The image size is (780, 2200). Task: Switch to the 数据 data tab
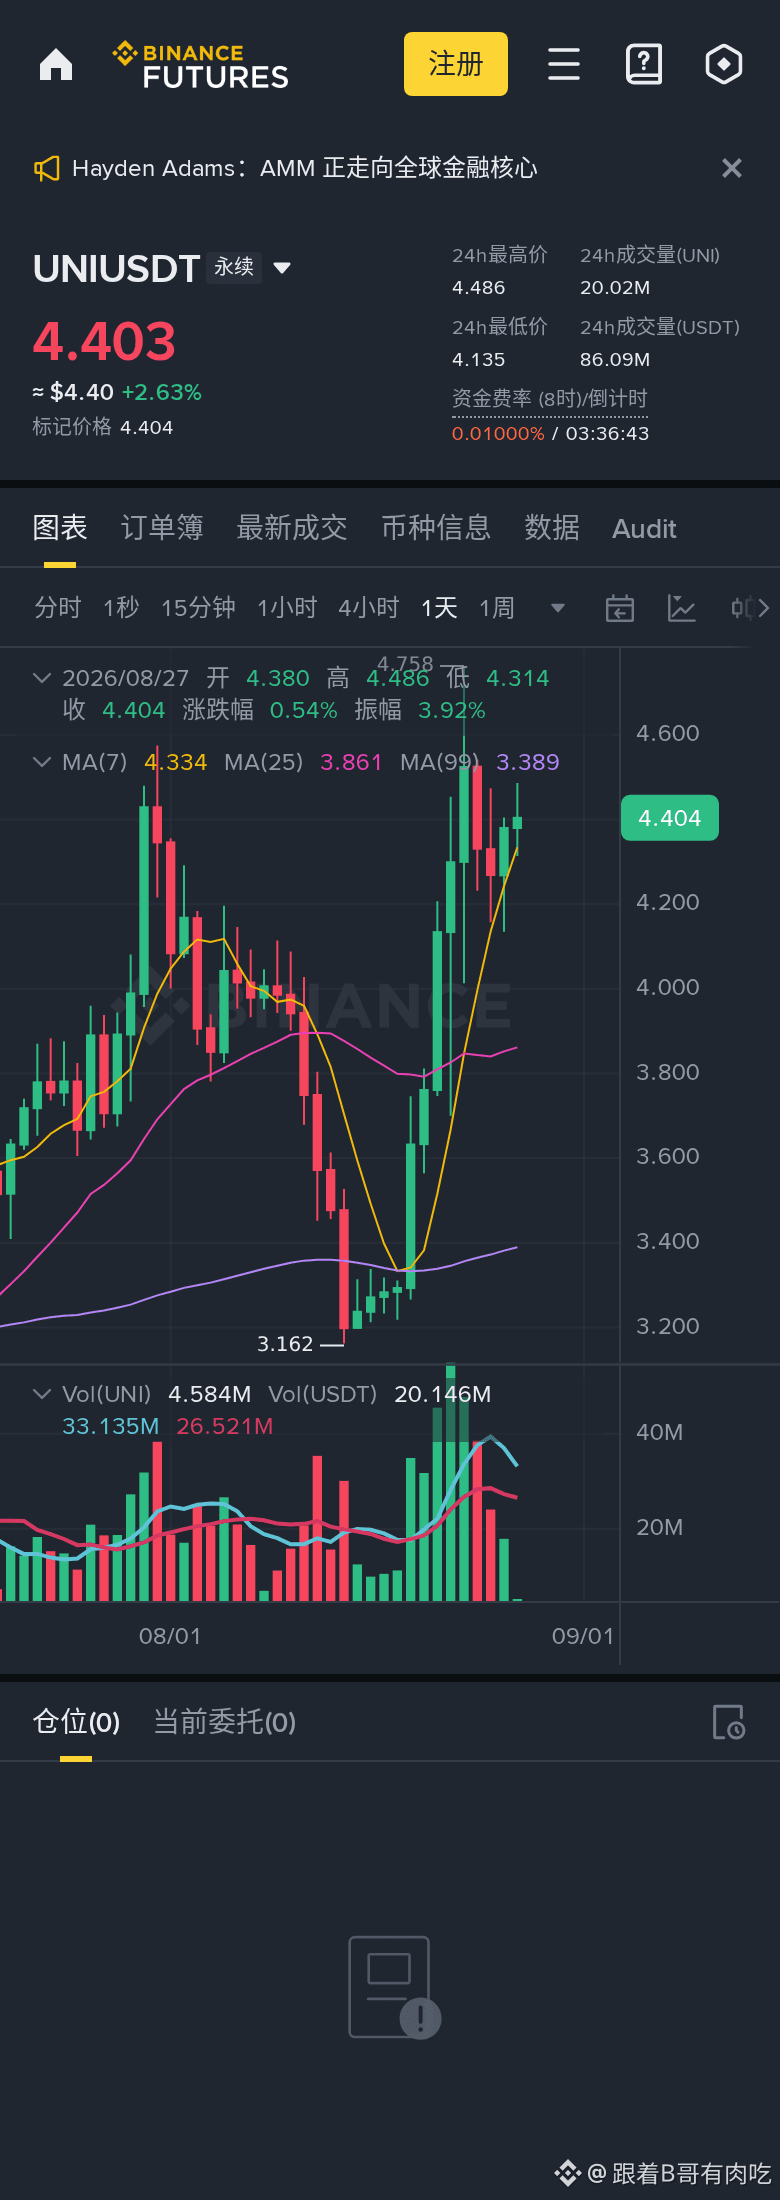pyautogui.click(x=552, y=527)
